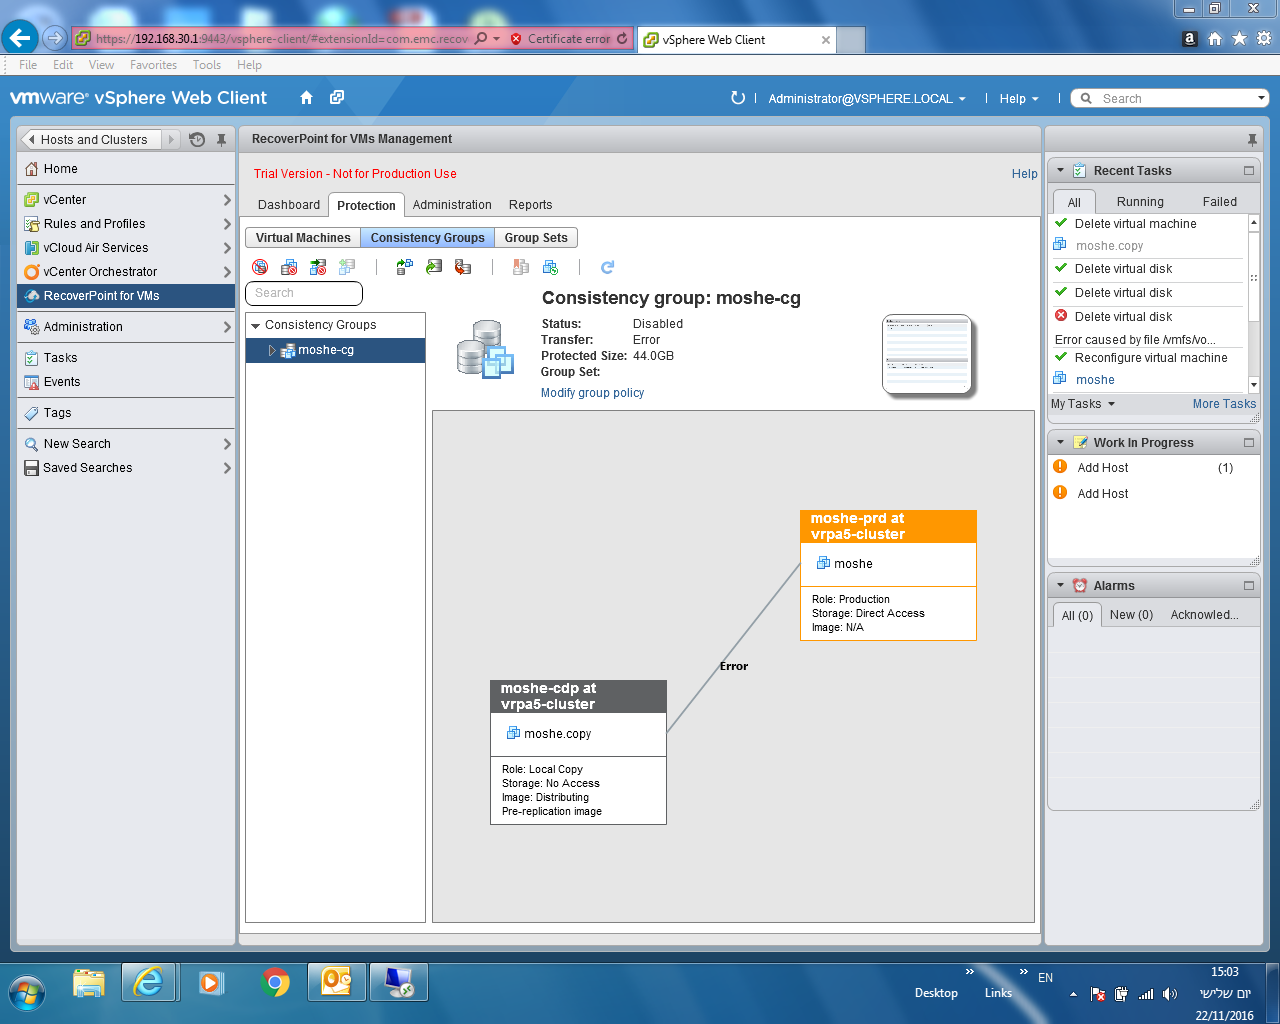Pin the right-side tasks panel
This screenshot has width=1280, height=1024.
click(x=1252, y=140)
